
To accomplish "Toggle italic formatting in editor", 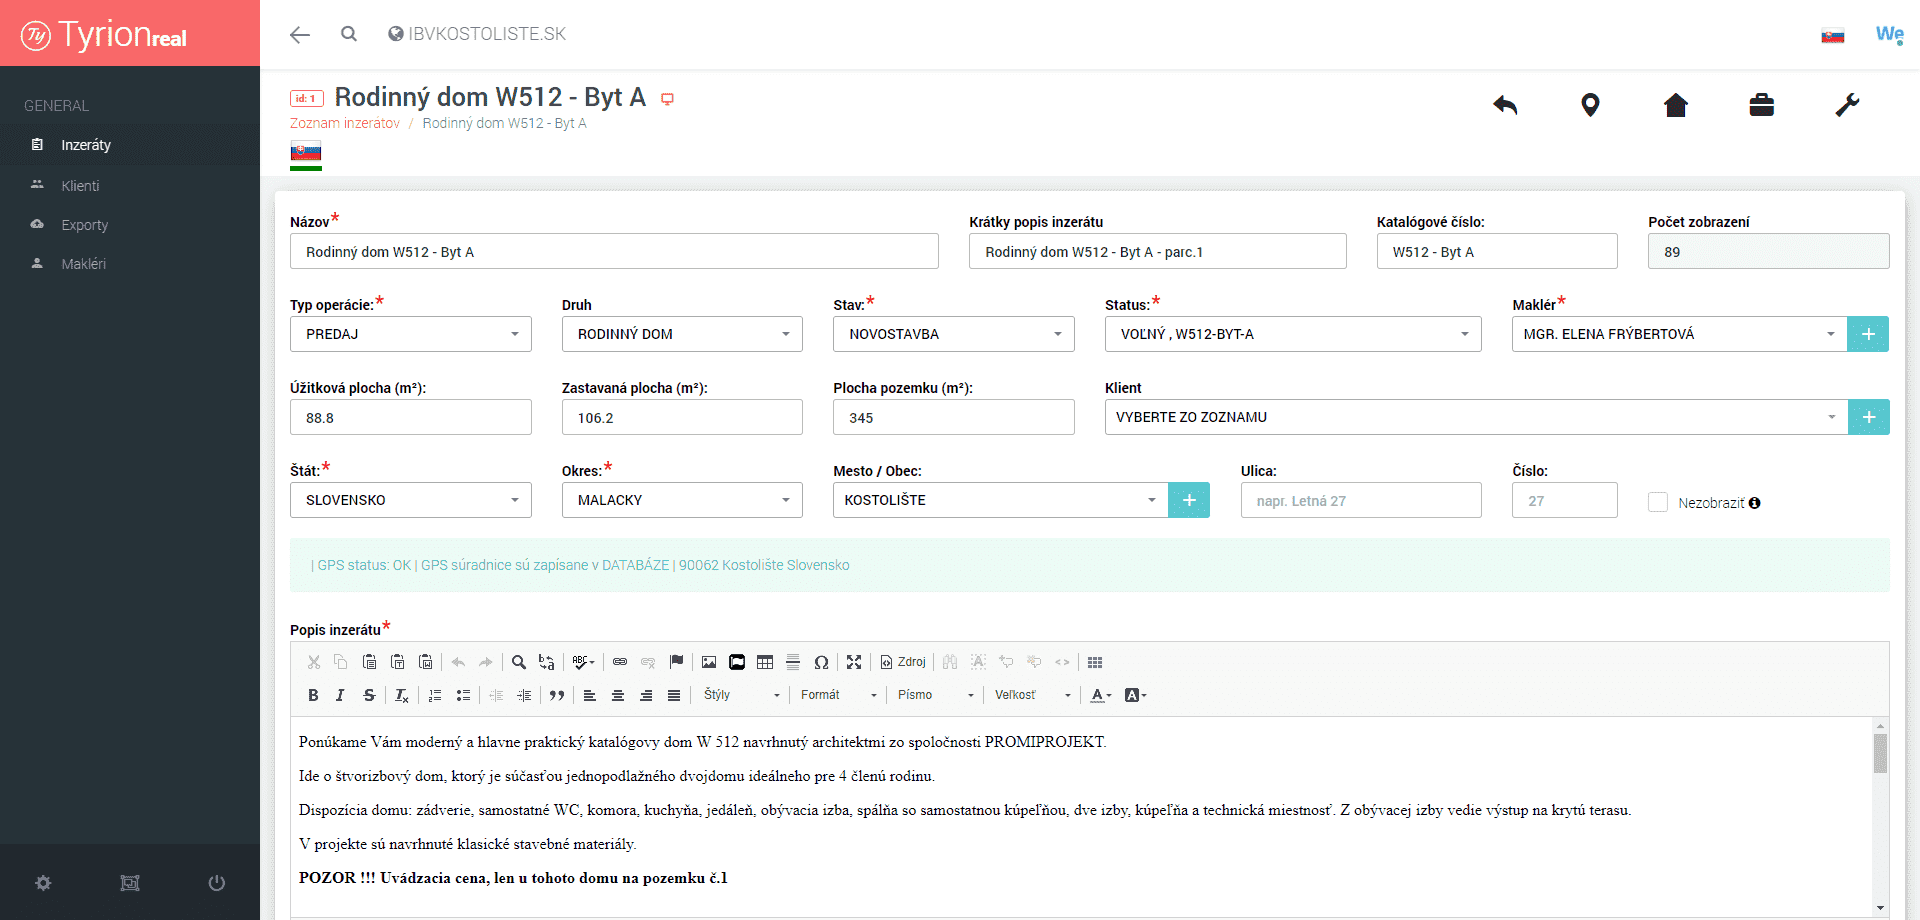I will pyautogui.click(x=340, y=695).
